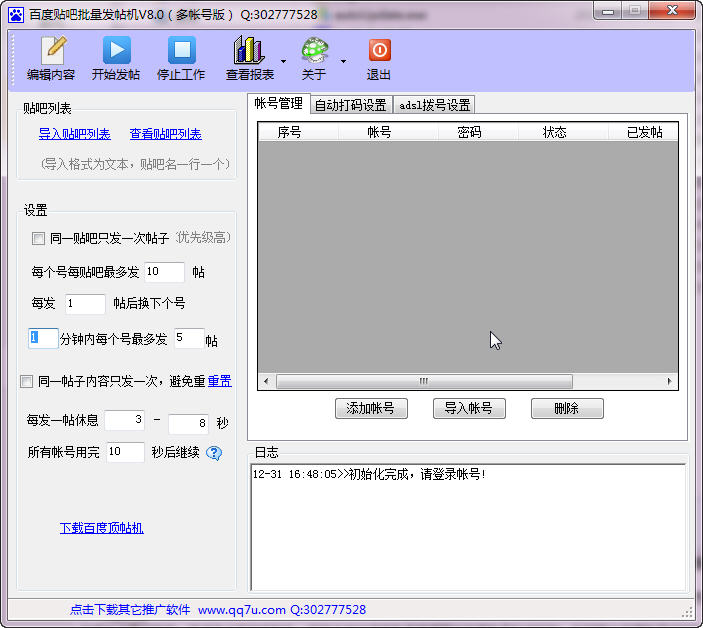
Task: Click the 编辑内容 edit content icon
Action: pos(50,51)
